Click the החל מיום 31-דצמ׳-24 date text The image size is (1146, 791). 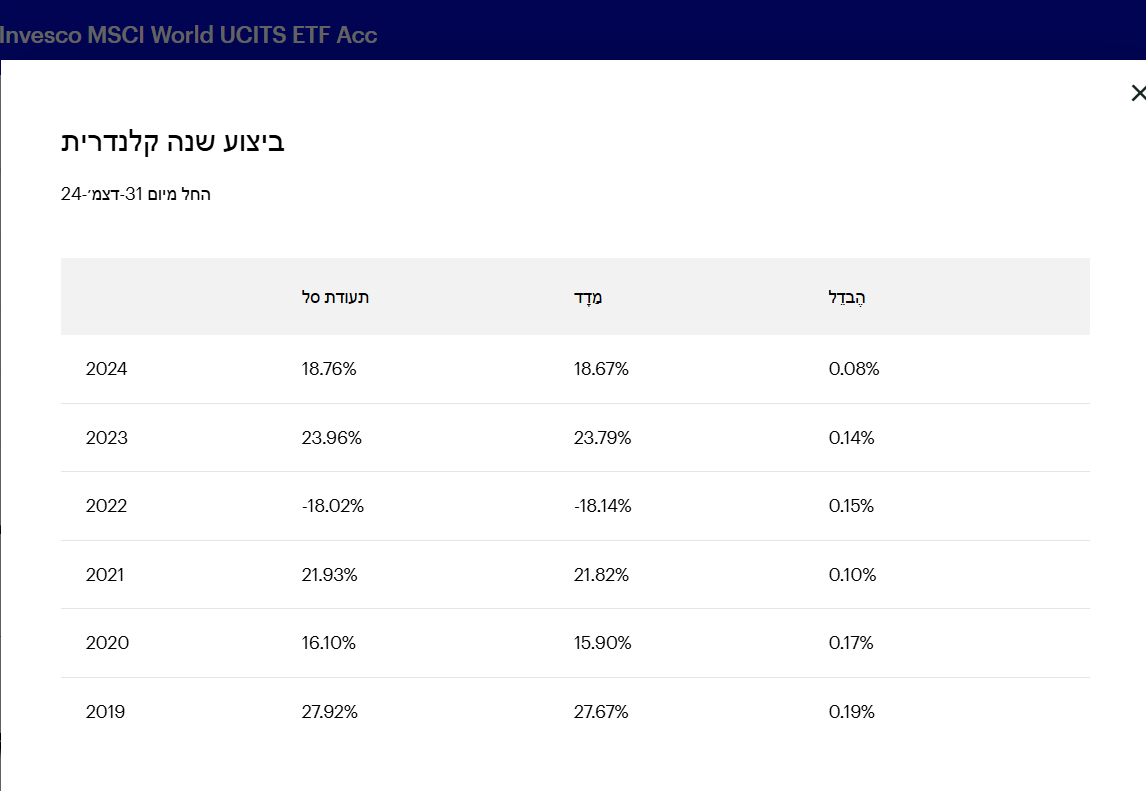click(x=136, y=194)
